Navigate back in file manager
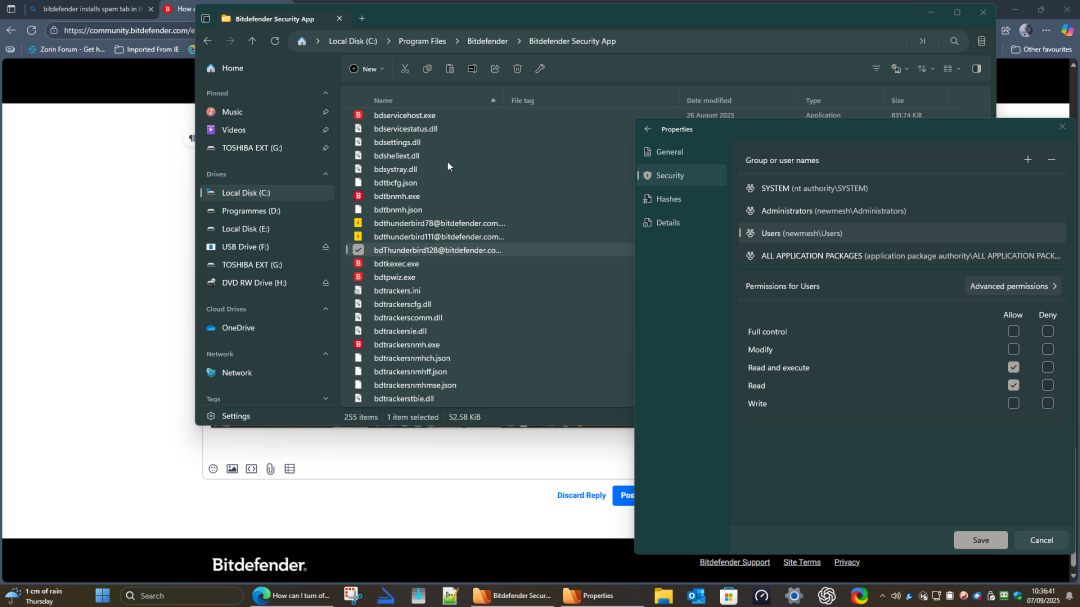Screen dimensions: 1080x607 [x=207, y=41]
